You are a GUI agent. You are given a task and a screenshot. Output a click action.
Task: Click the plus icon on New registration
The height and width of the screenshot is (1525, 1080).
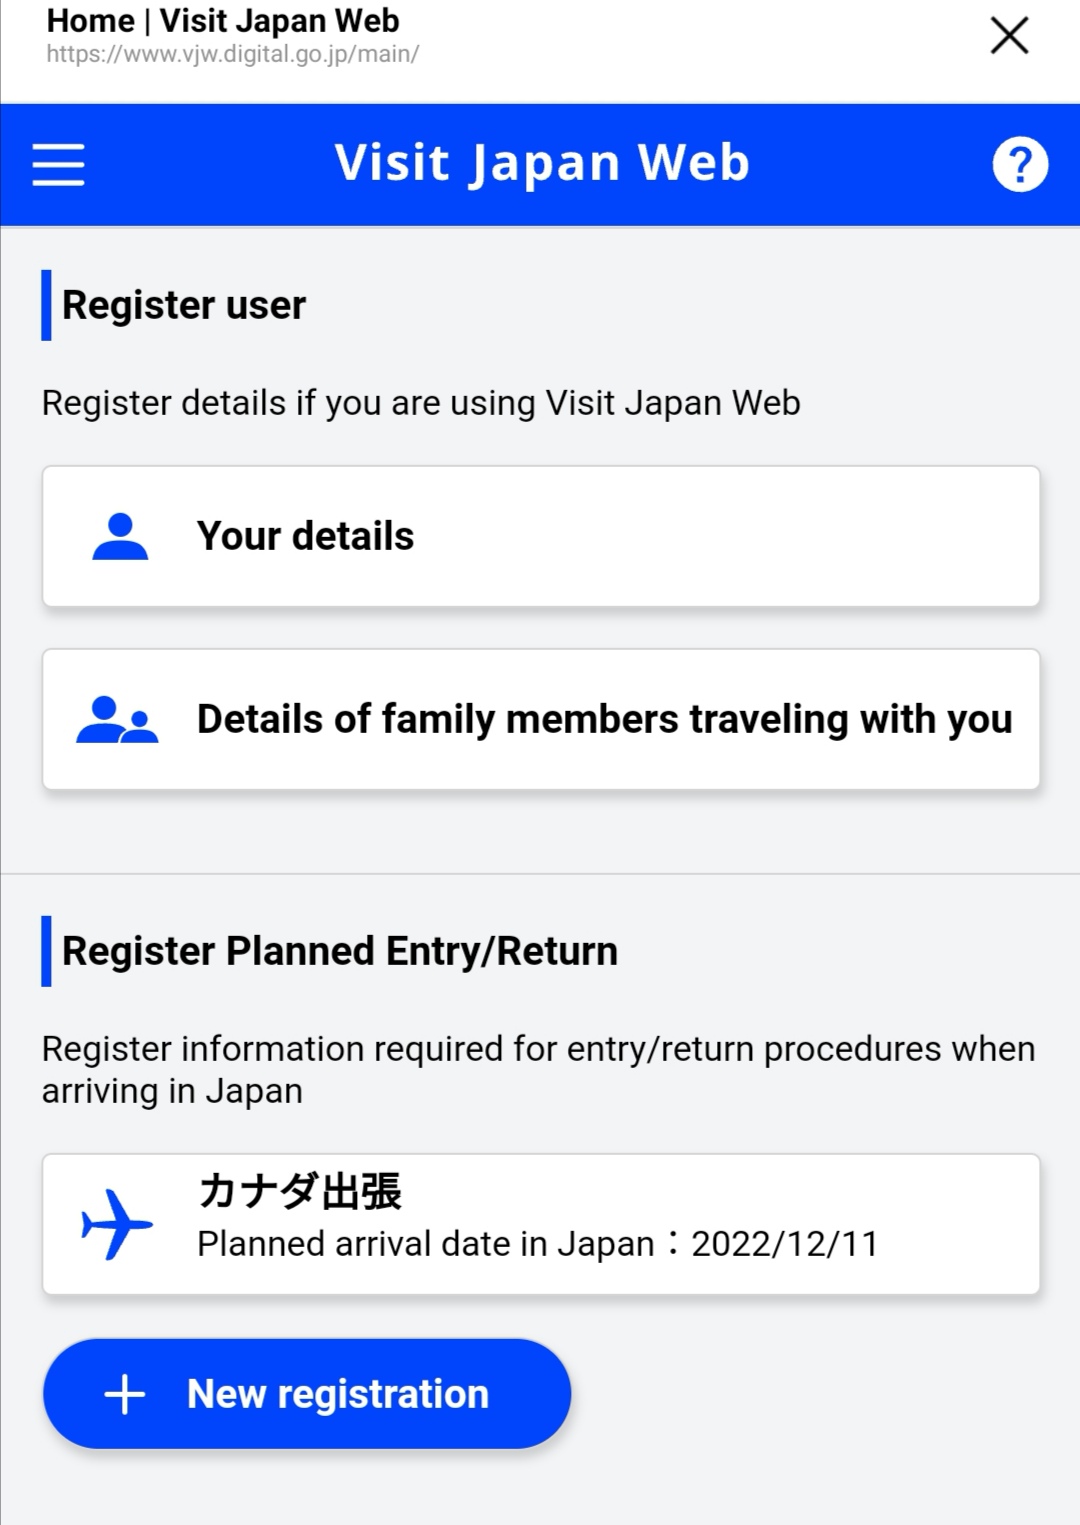[x=125, y=1394]
